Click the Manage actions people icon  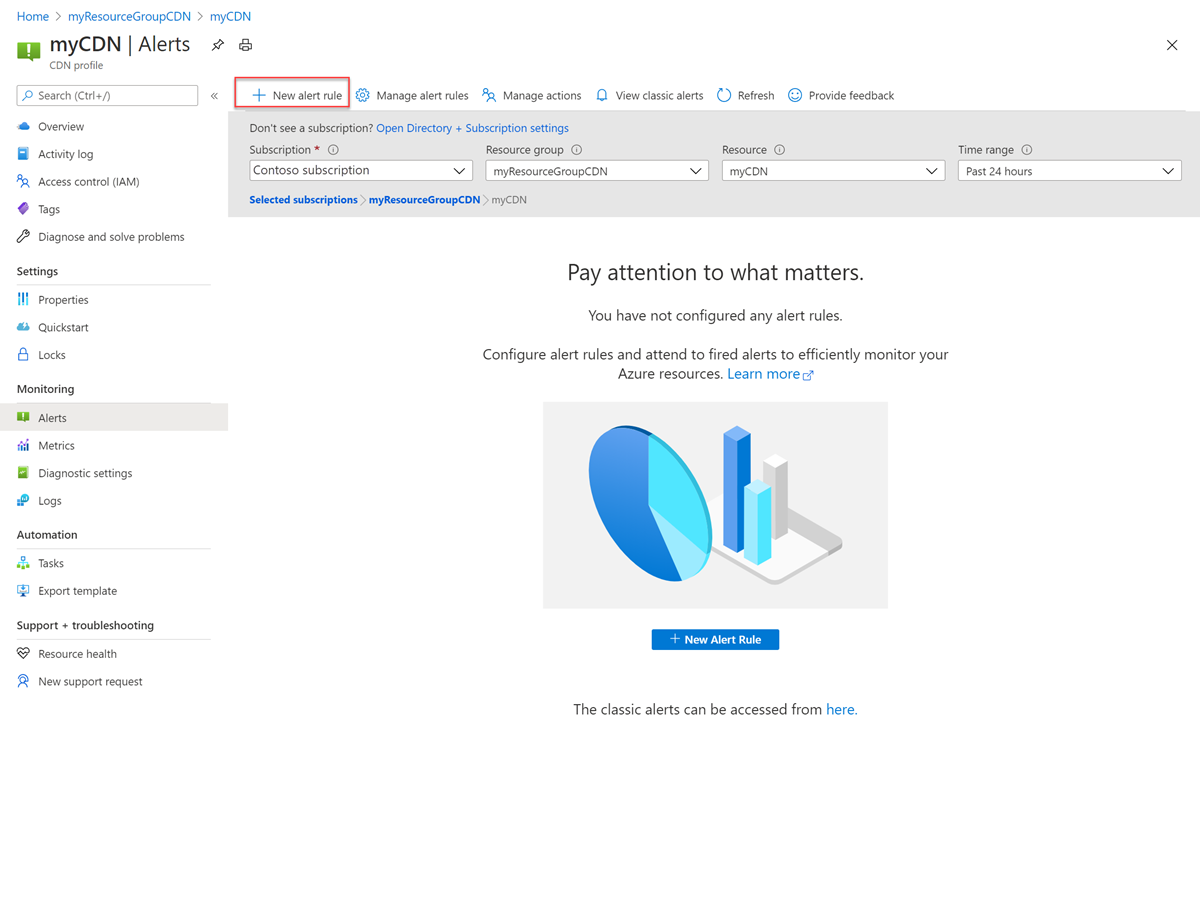tap(489, 95)
